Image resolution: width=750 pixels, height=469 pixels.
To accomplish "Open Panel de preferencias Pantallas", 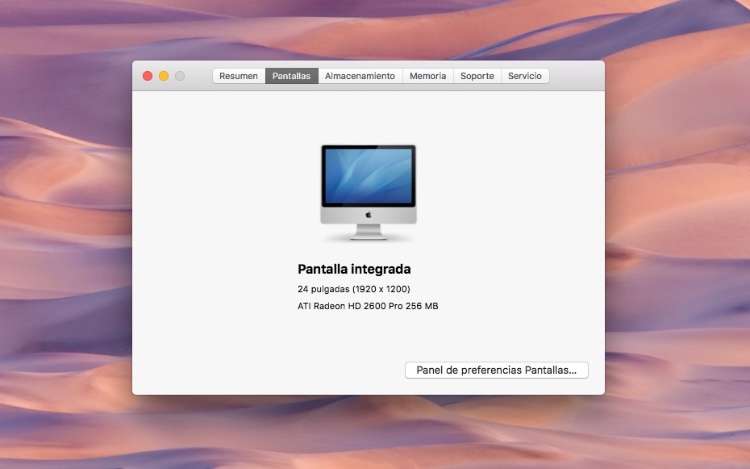I will click(x=496, y=370).
